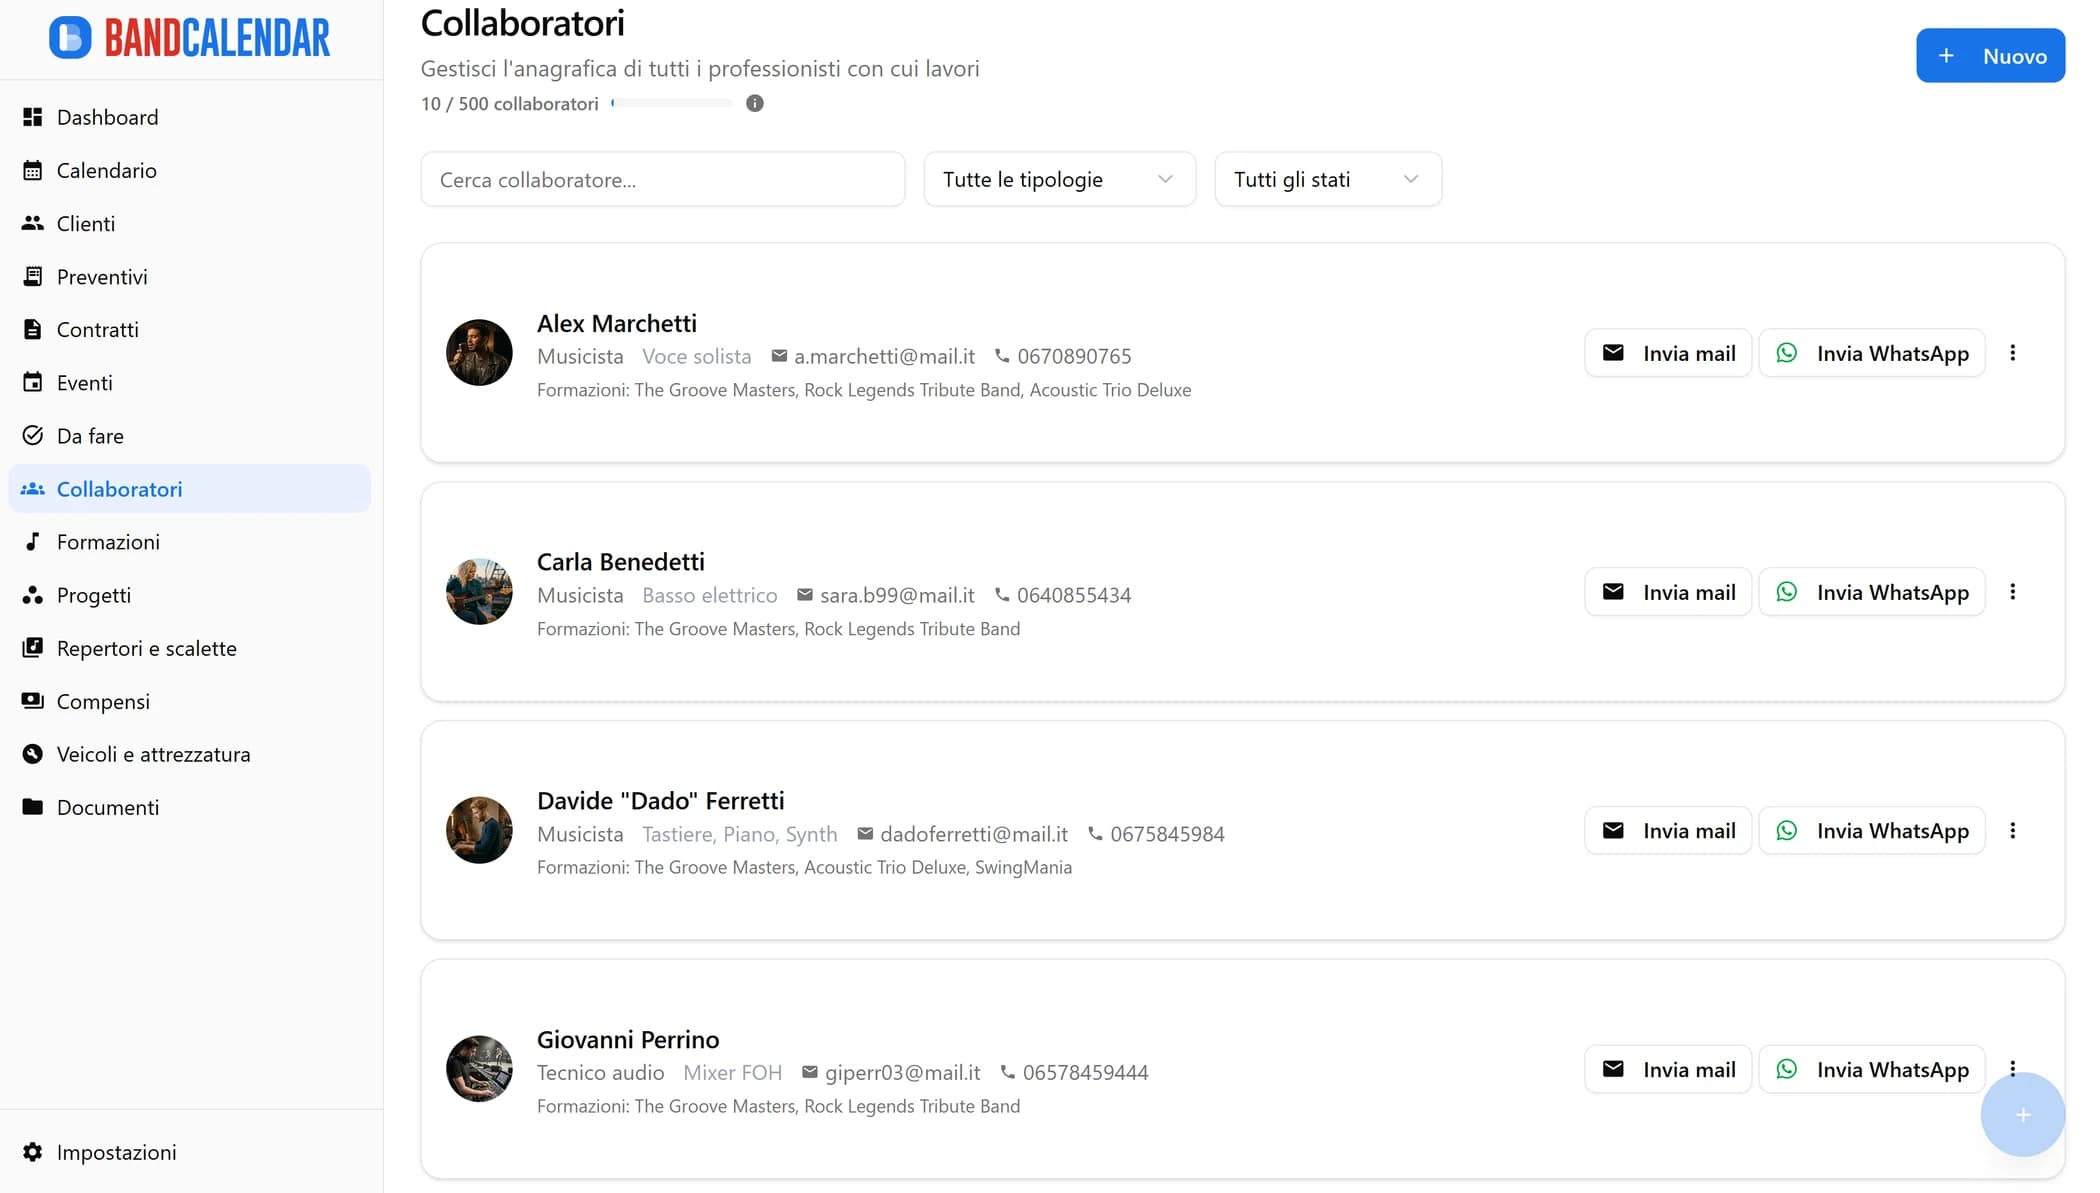Open the Tutte le tipologie dropdown
Viewport: 2100px width, 1193px height.
1058,179
